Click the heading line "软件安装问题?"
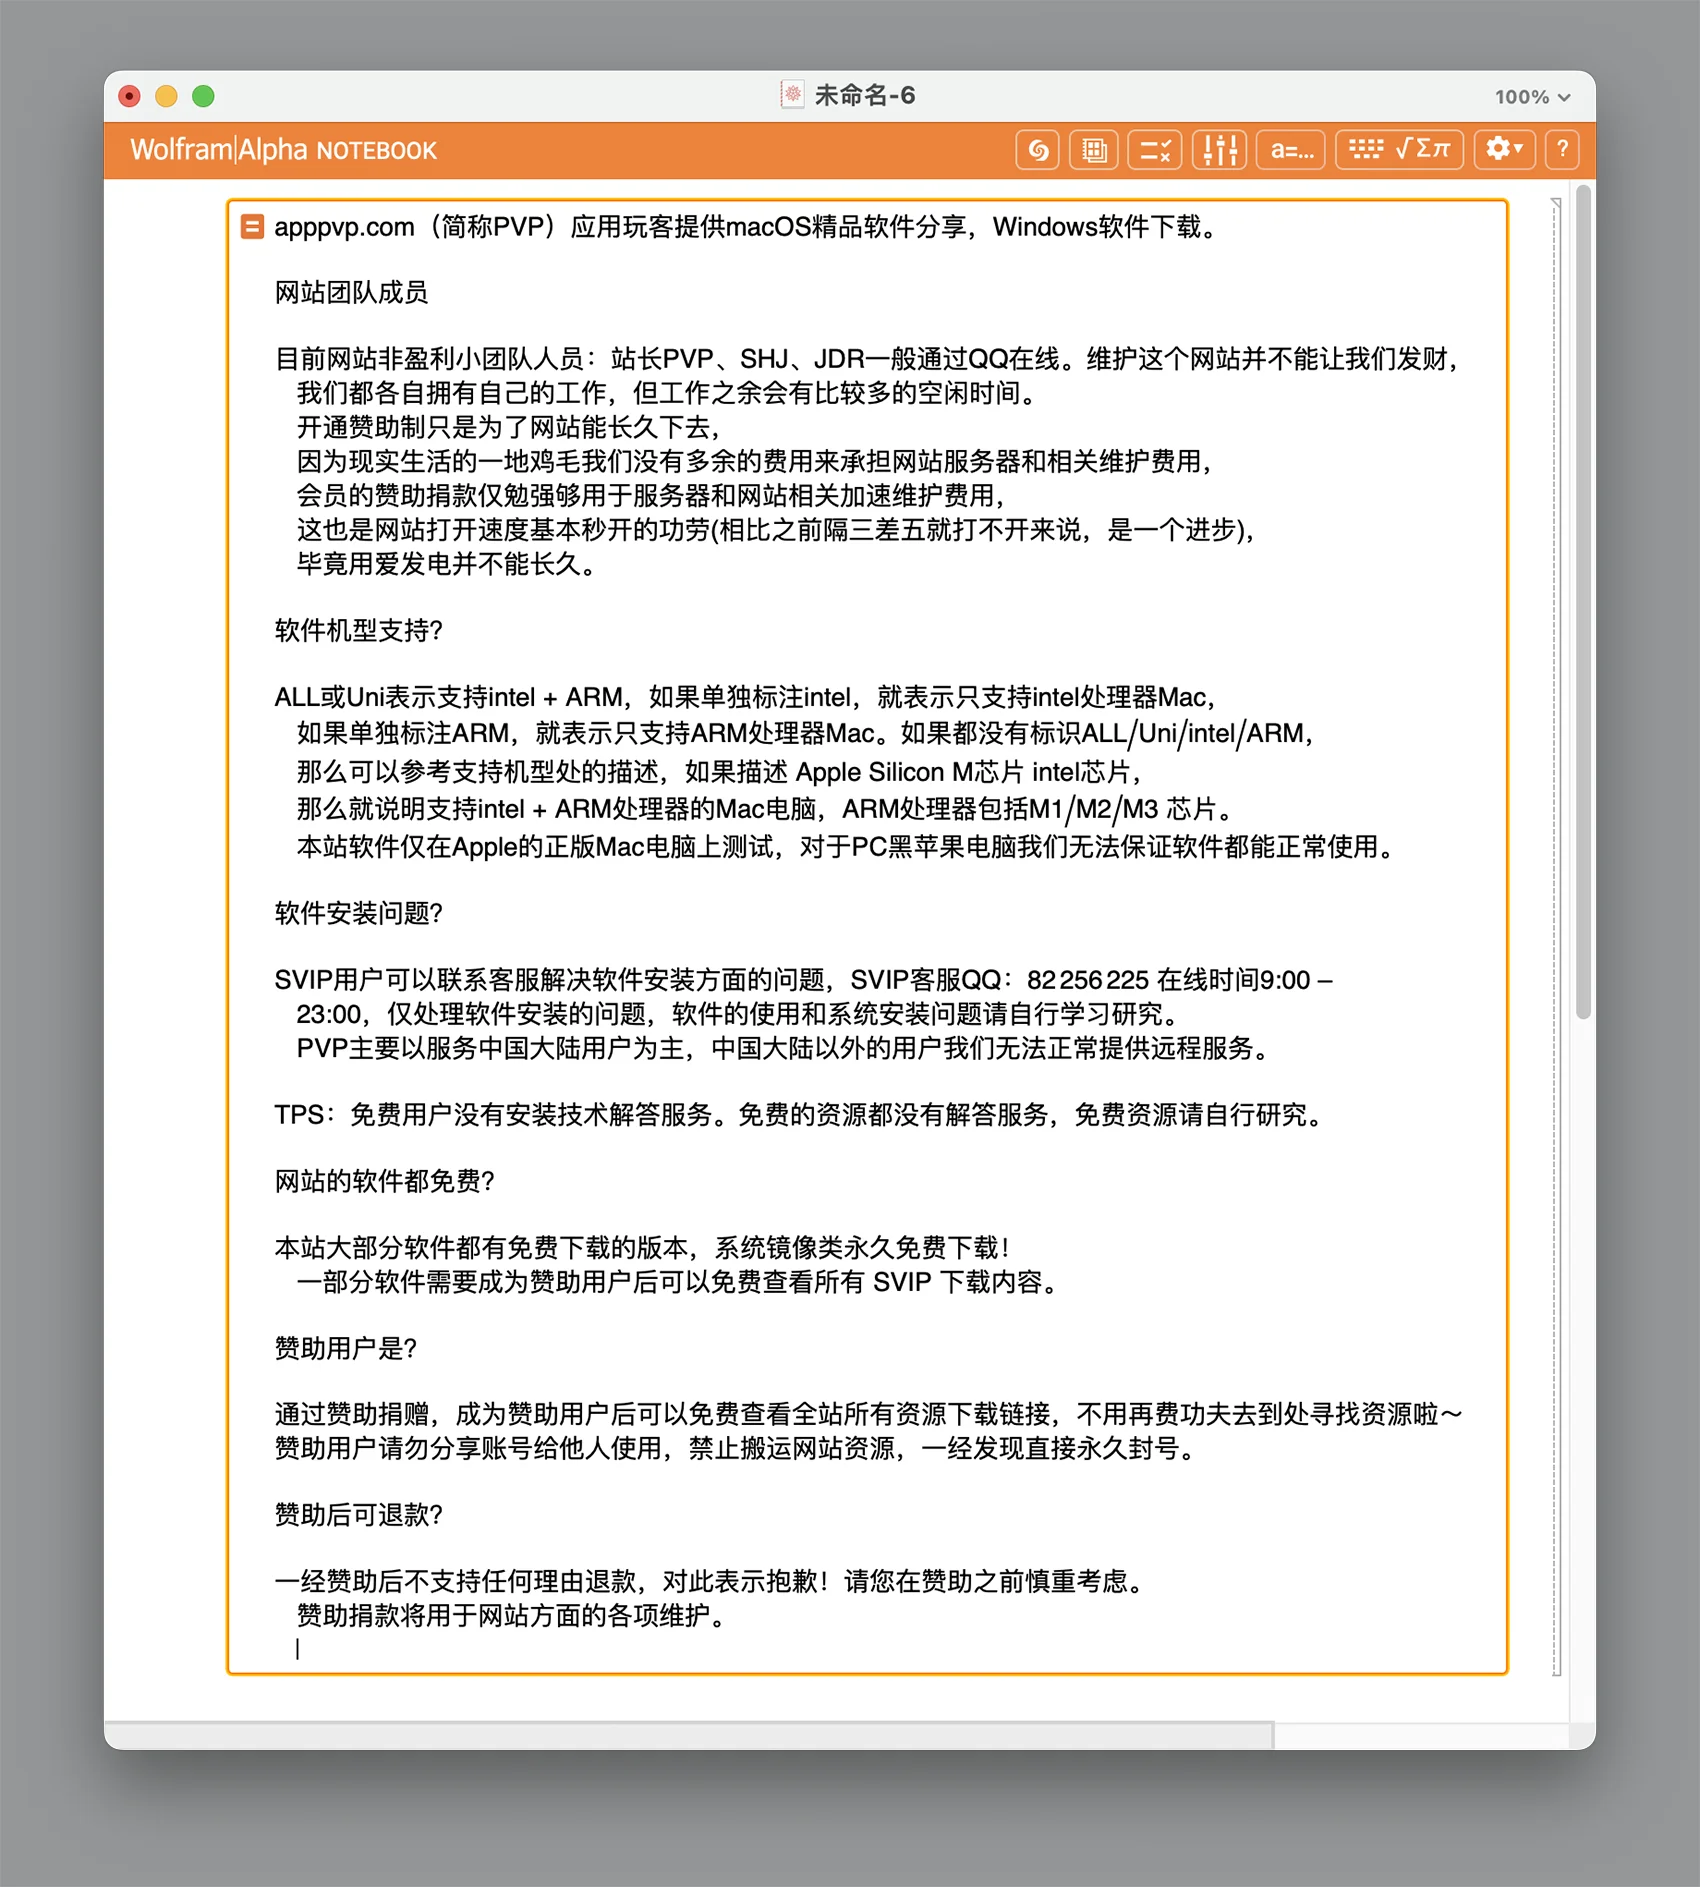Viewport: 1700px width, 1887px height. coord(358,913)
